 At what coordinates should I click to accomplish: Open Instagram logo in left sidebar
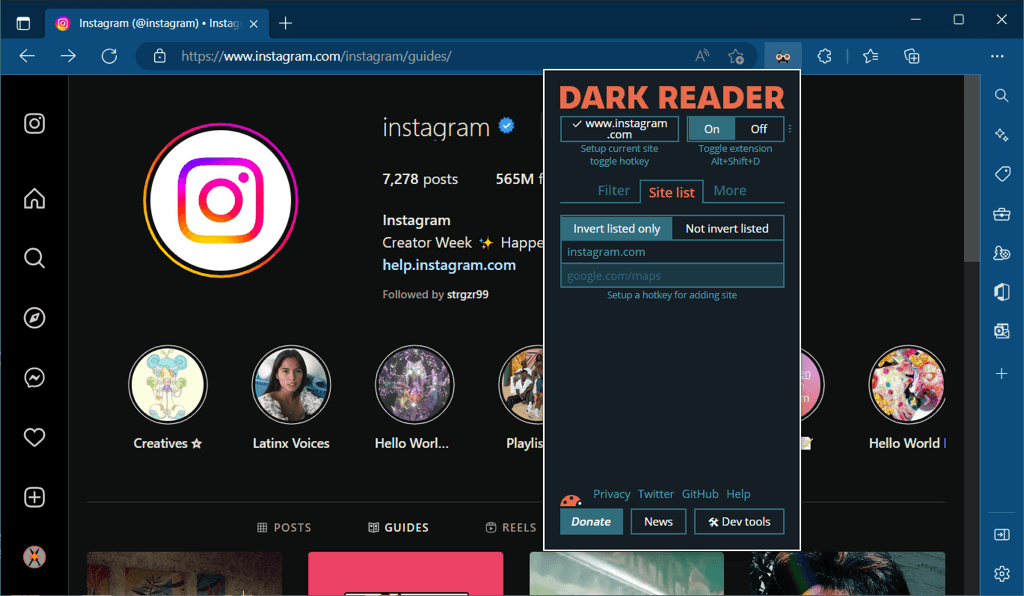[x=35, y=123]
